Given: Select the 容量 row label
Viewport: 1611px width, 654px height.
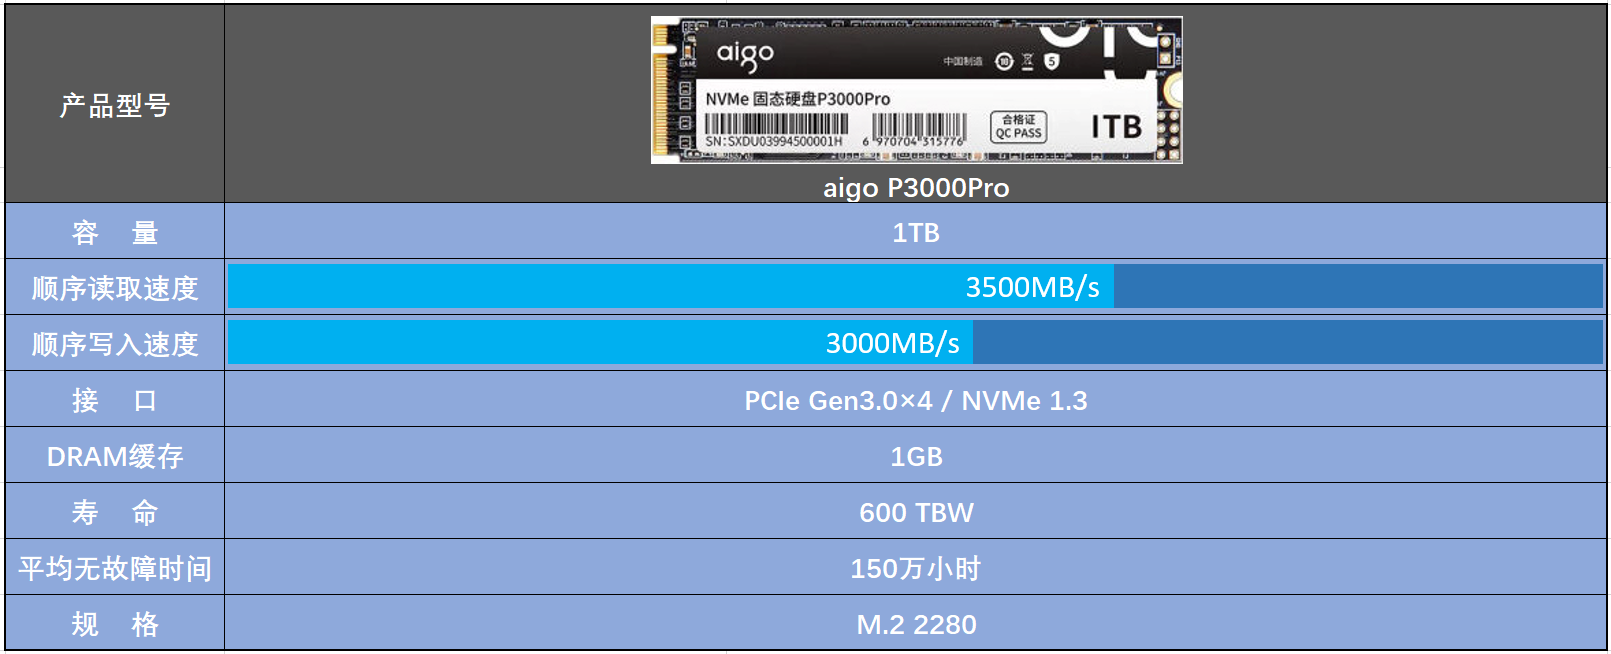Looking at the screenshot, I should [115, 232].
